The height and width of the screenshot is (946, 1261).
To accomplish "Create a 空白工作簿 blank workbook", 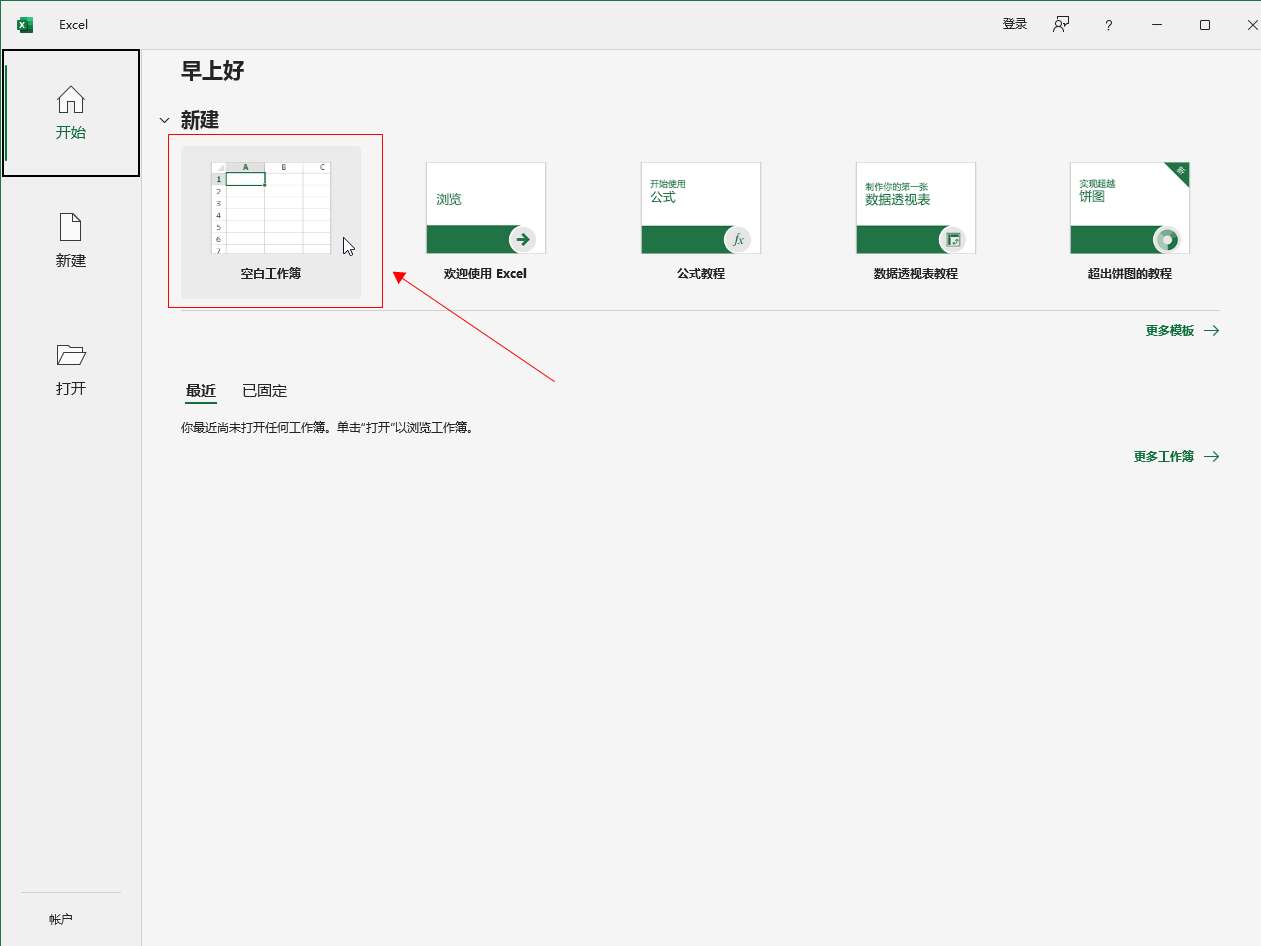I will 271,223.
